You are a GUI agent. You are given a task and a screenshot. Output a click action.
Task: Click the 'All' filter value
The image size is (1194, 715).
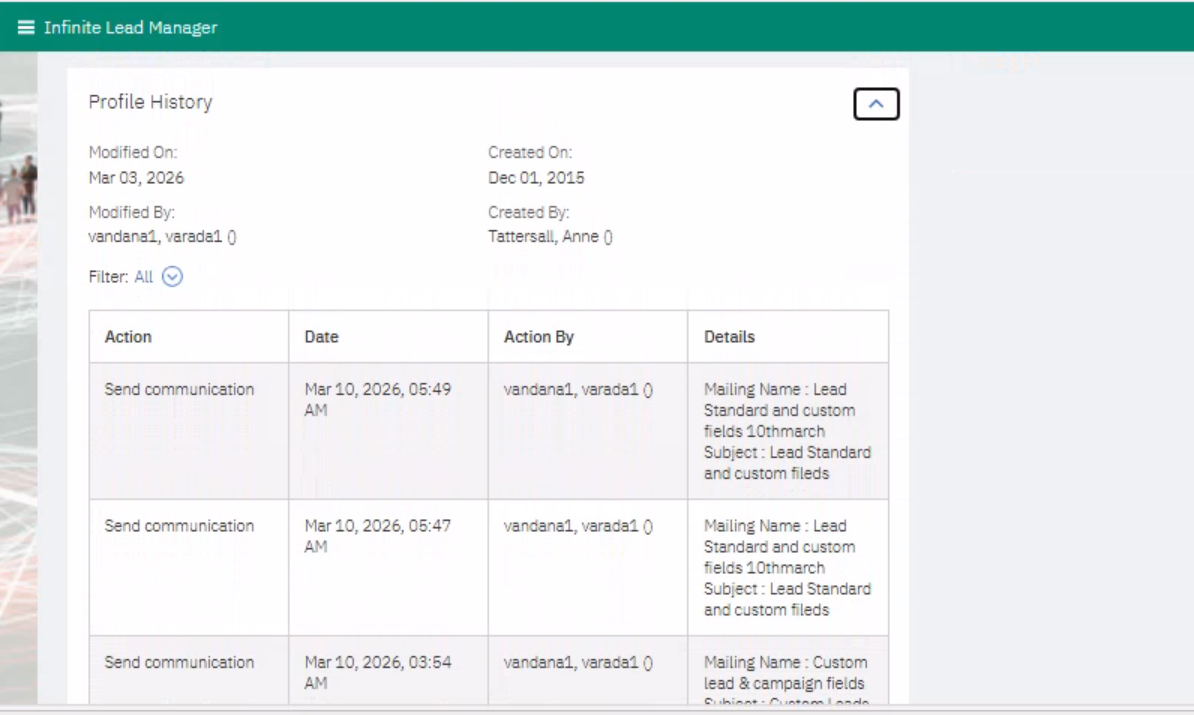coord(143,278)
